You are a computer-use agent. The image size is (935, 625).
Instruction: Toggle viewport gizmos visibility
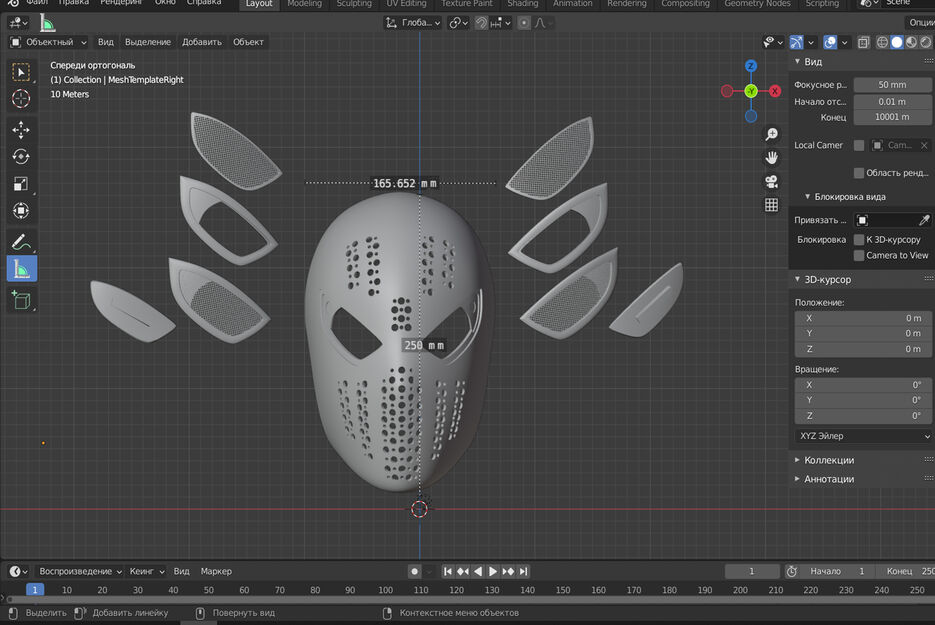click(796, 42)
